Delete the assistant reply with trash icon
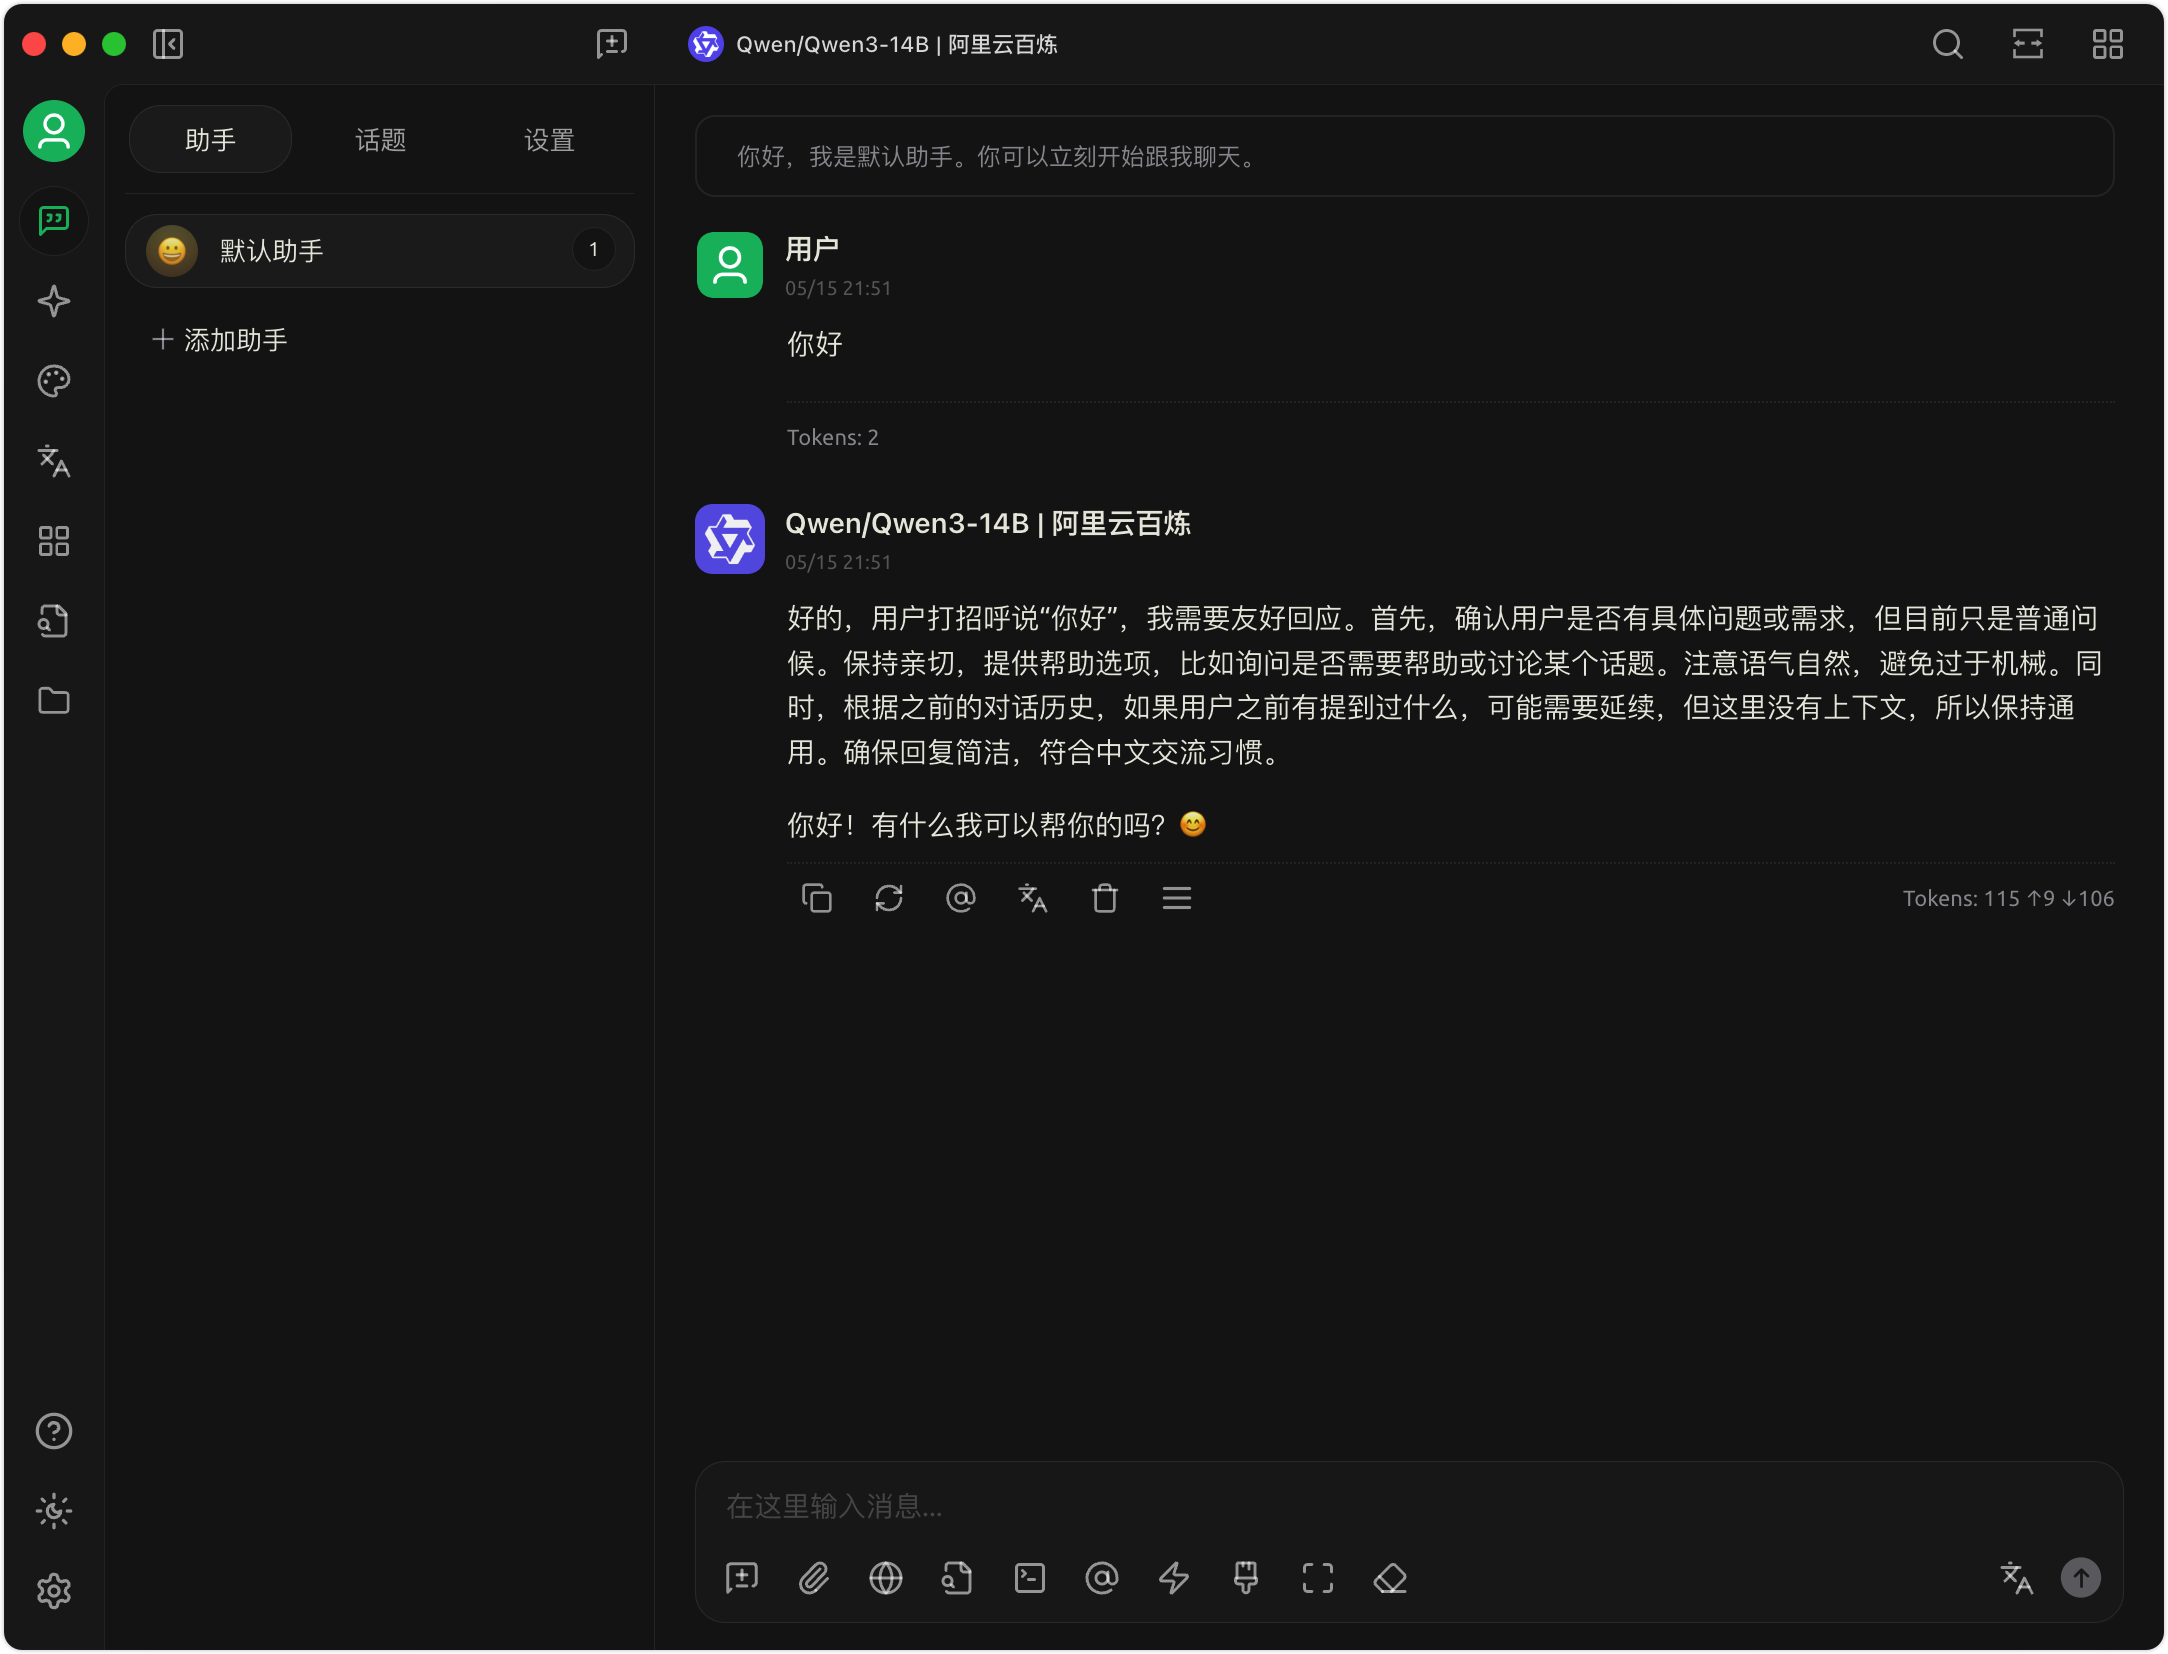 [1105, 898]
